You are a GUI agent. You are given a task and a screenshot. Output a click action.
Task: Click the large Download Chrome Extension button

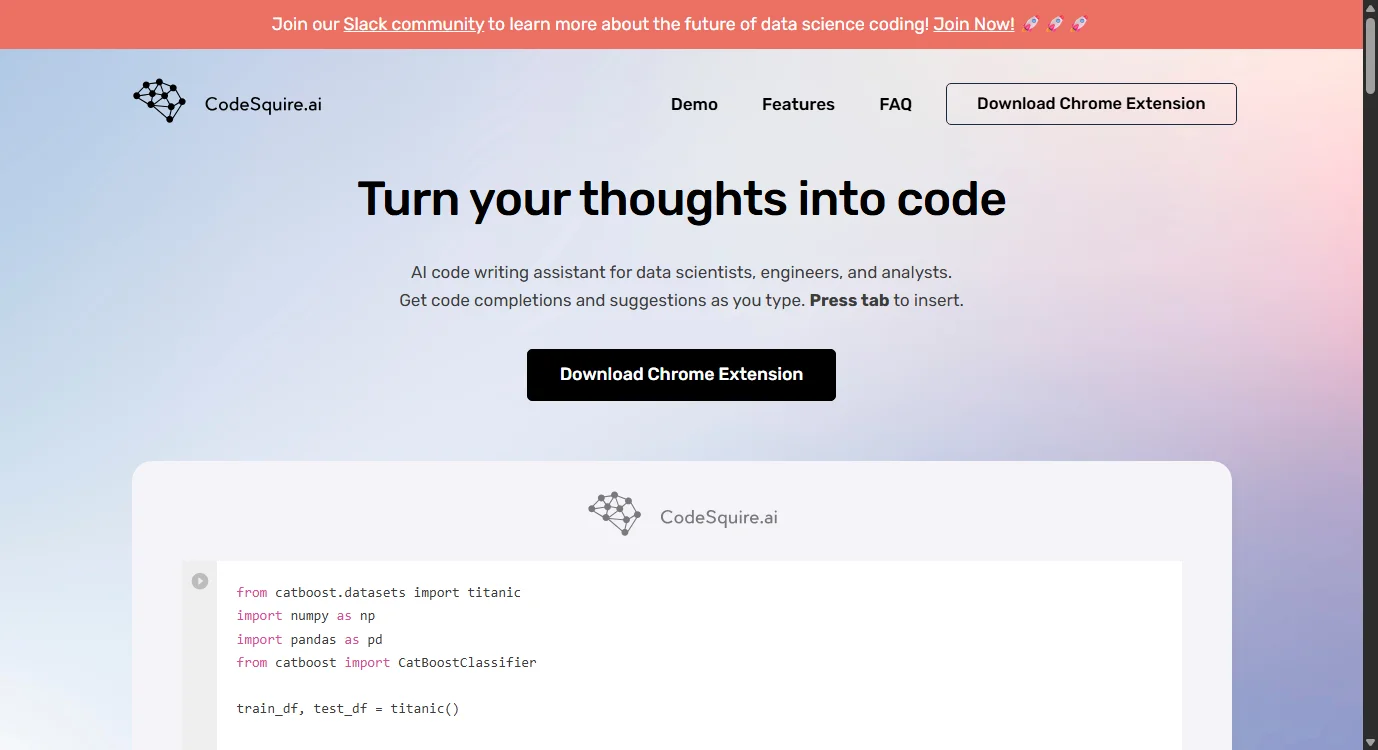click(681, 374)
